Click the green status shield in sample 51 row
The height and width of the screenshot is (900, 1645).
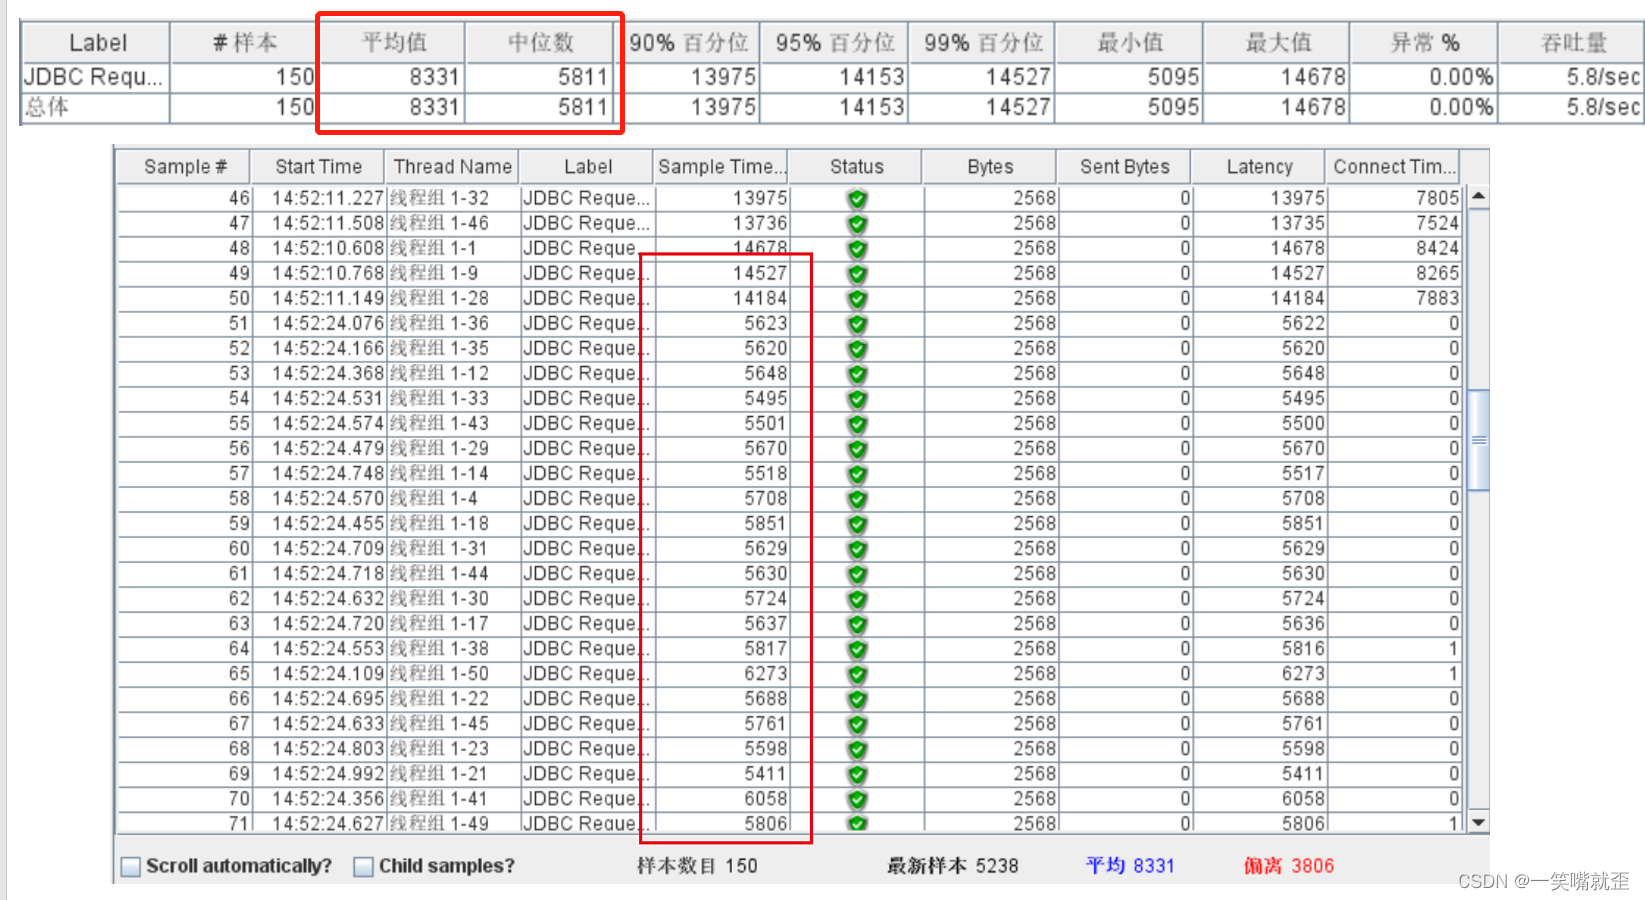click(857, 324)
